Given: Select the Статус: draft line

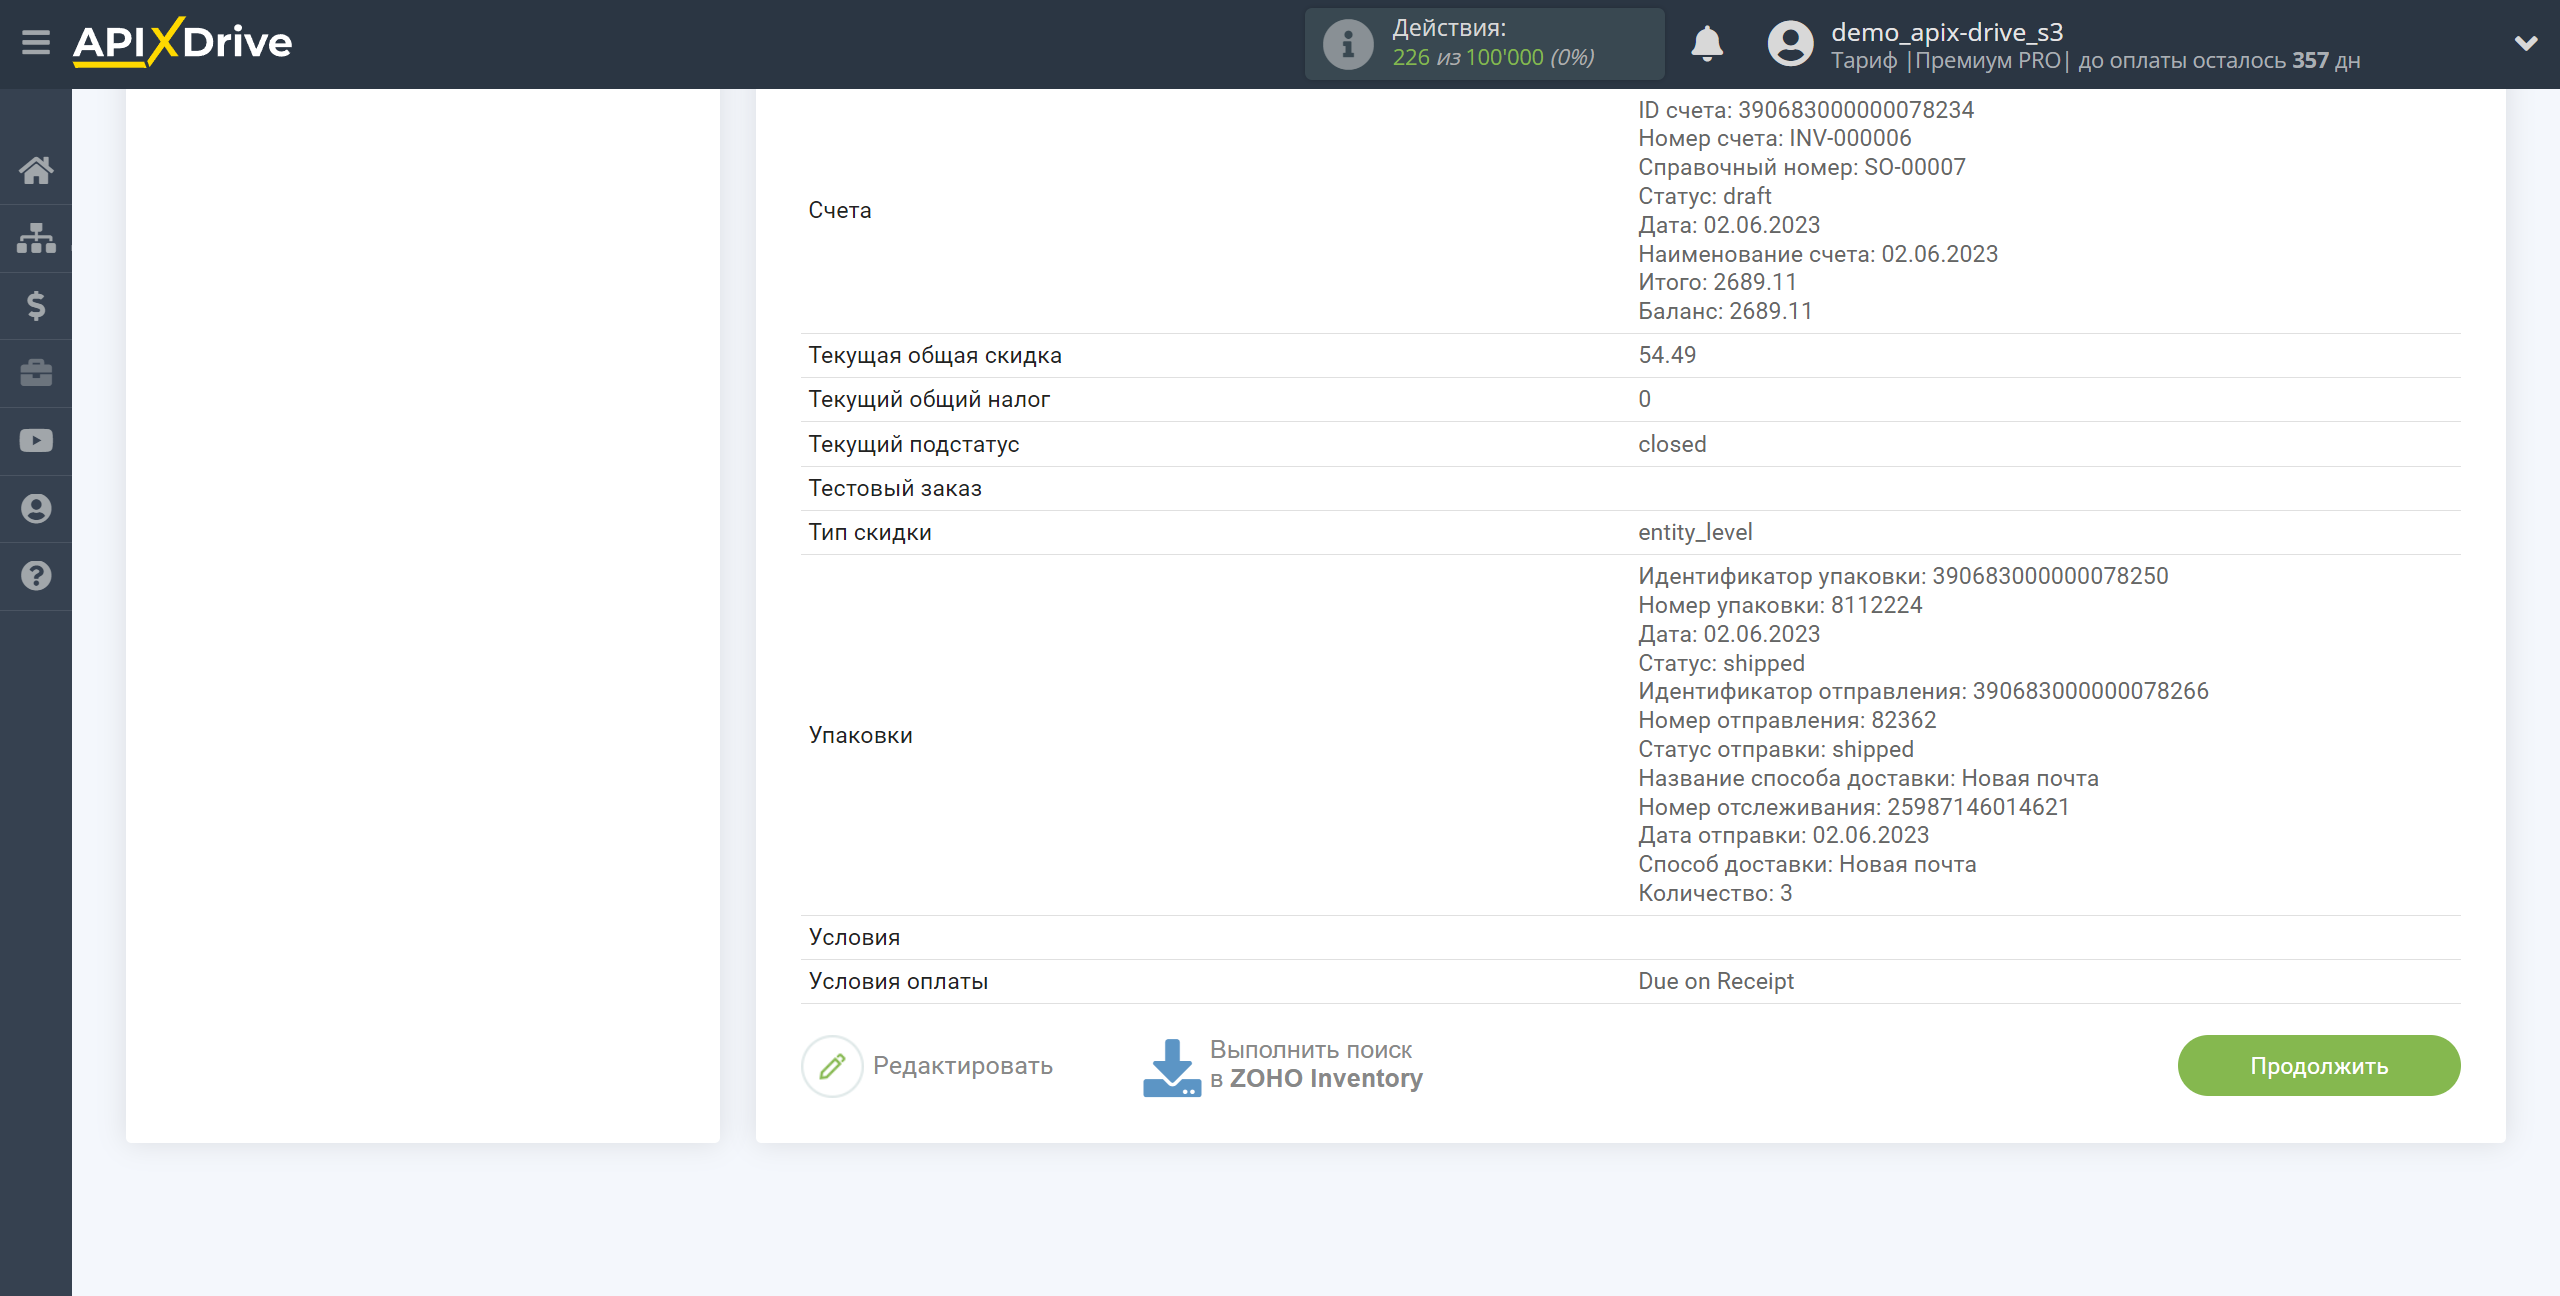Looking at the screenshot, I should pyautogui.click(x=1705, y=196).
